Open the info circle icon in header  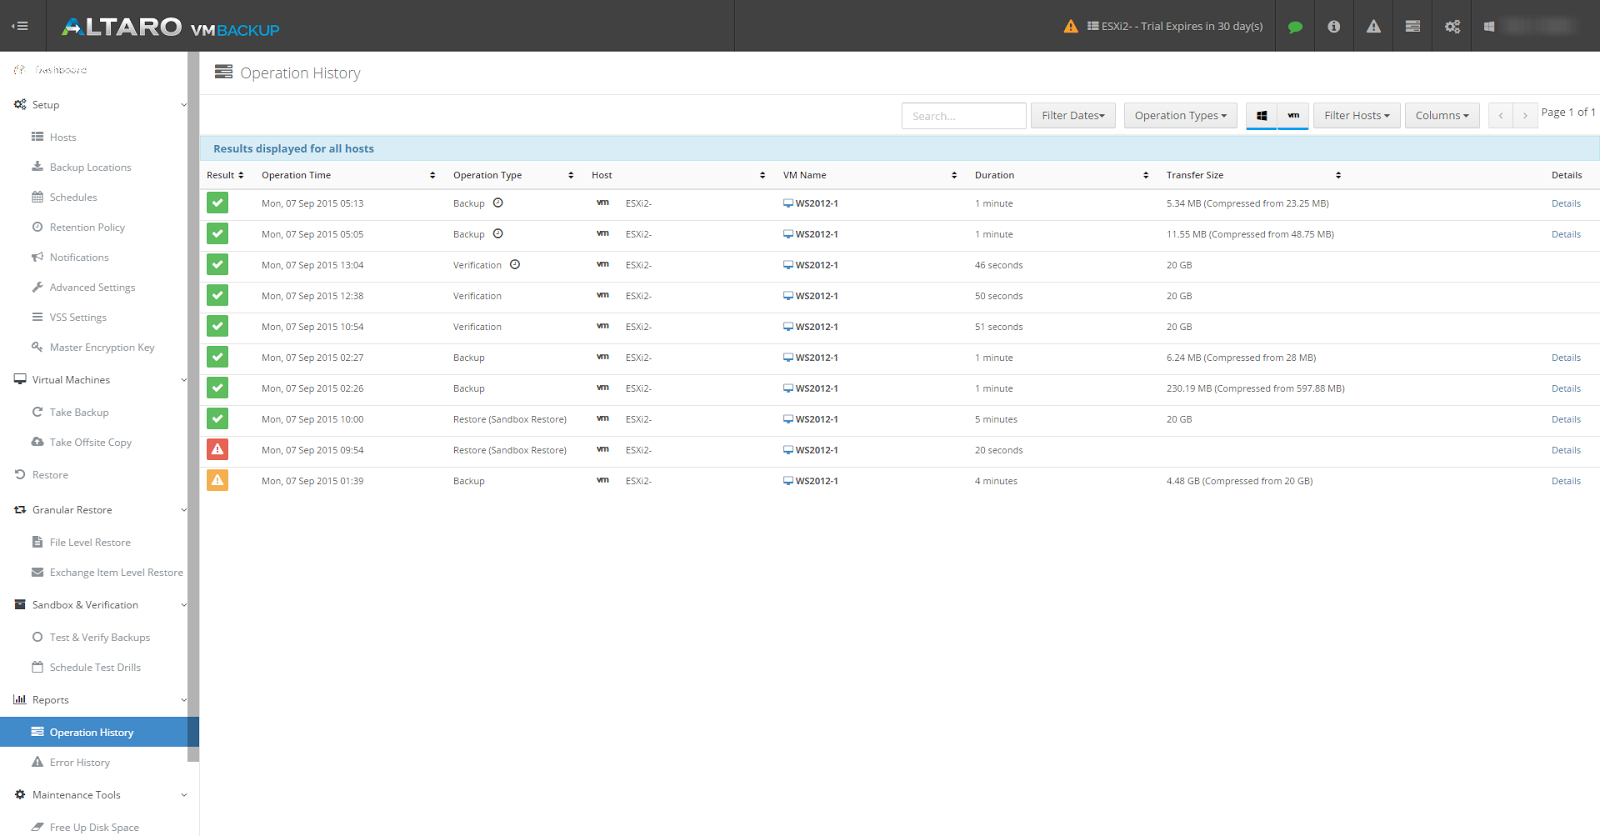pyautogui.click(x=1334, y=27)
